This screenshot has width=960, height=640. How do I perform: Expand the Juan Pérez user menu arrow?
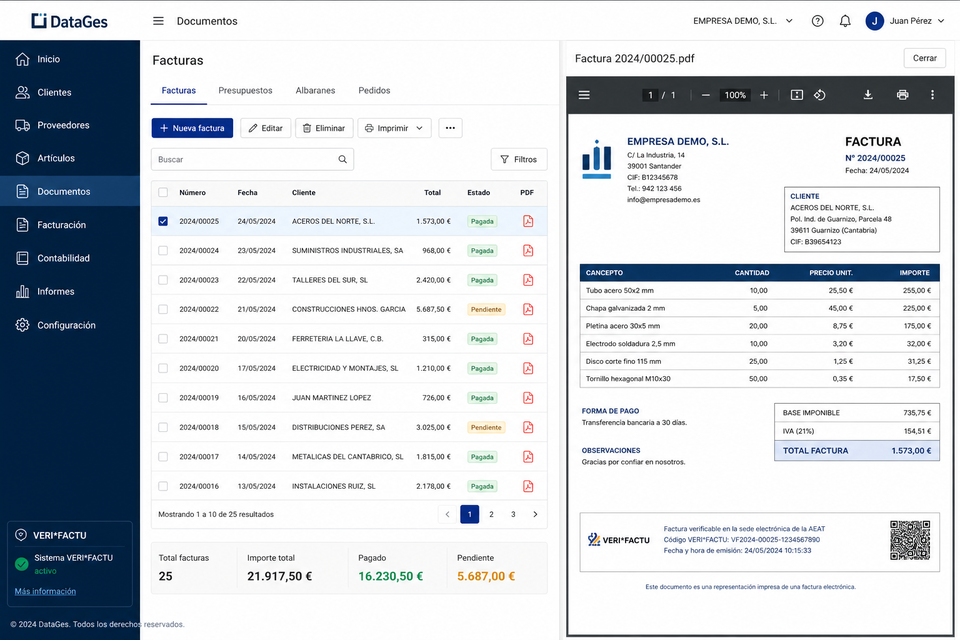click(941, 21)
